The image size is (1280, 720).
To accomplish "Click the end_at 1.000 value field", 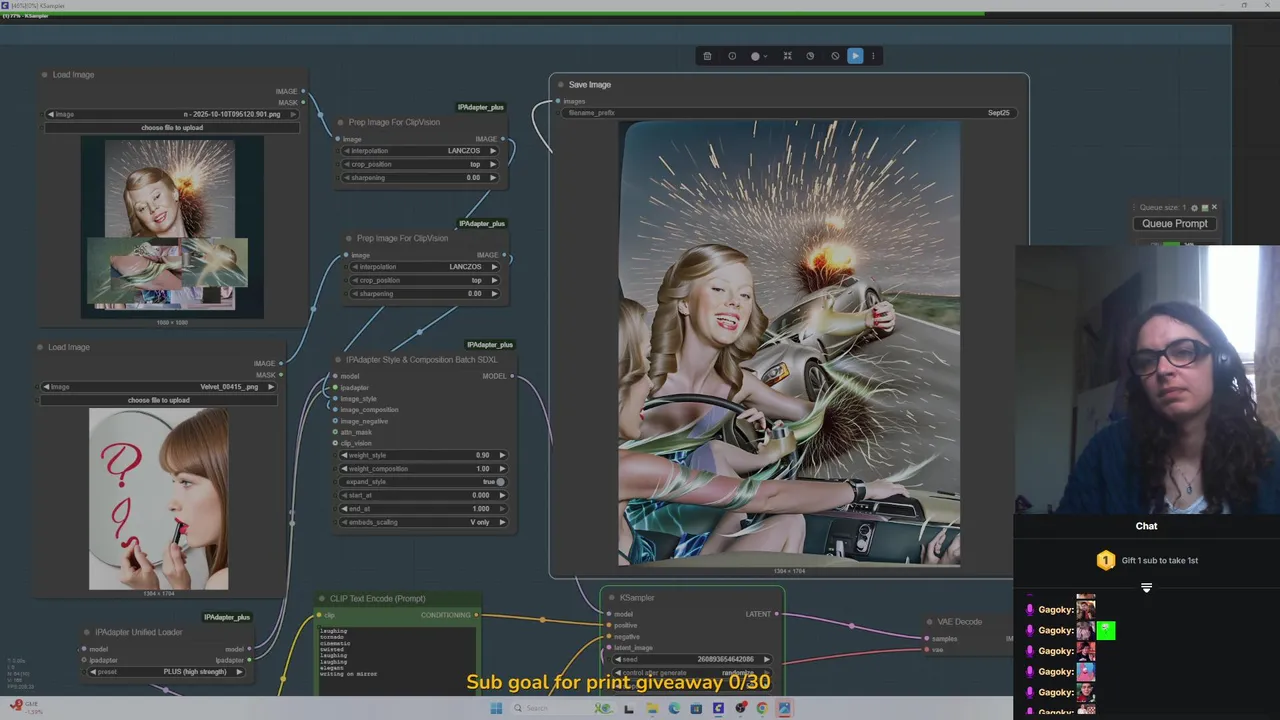I will (423, 509).
